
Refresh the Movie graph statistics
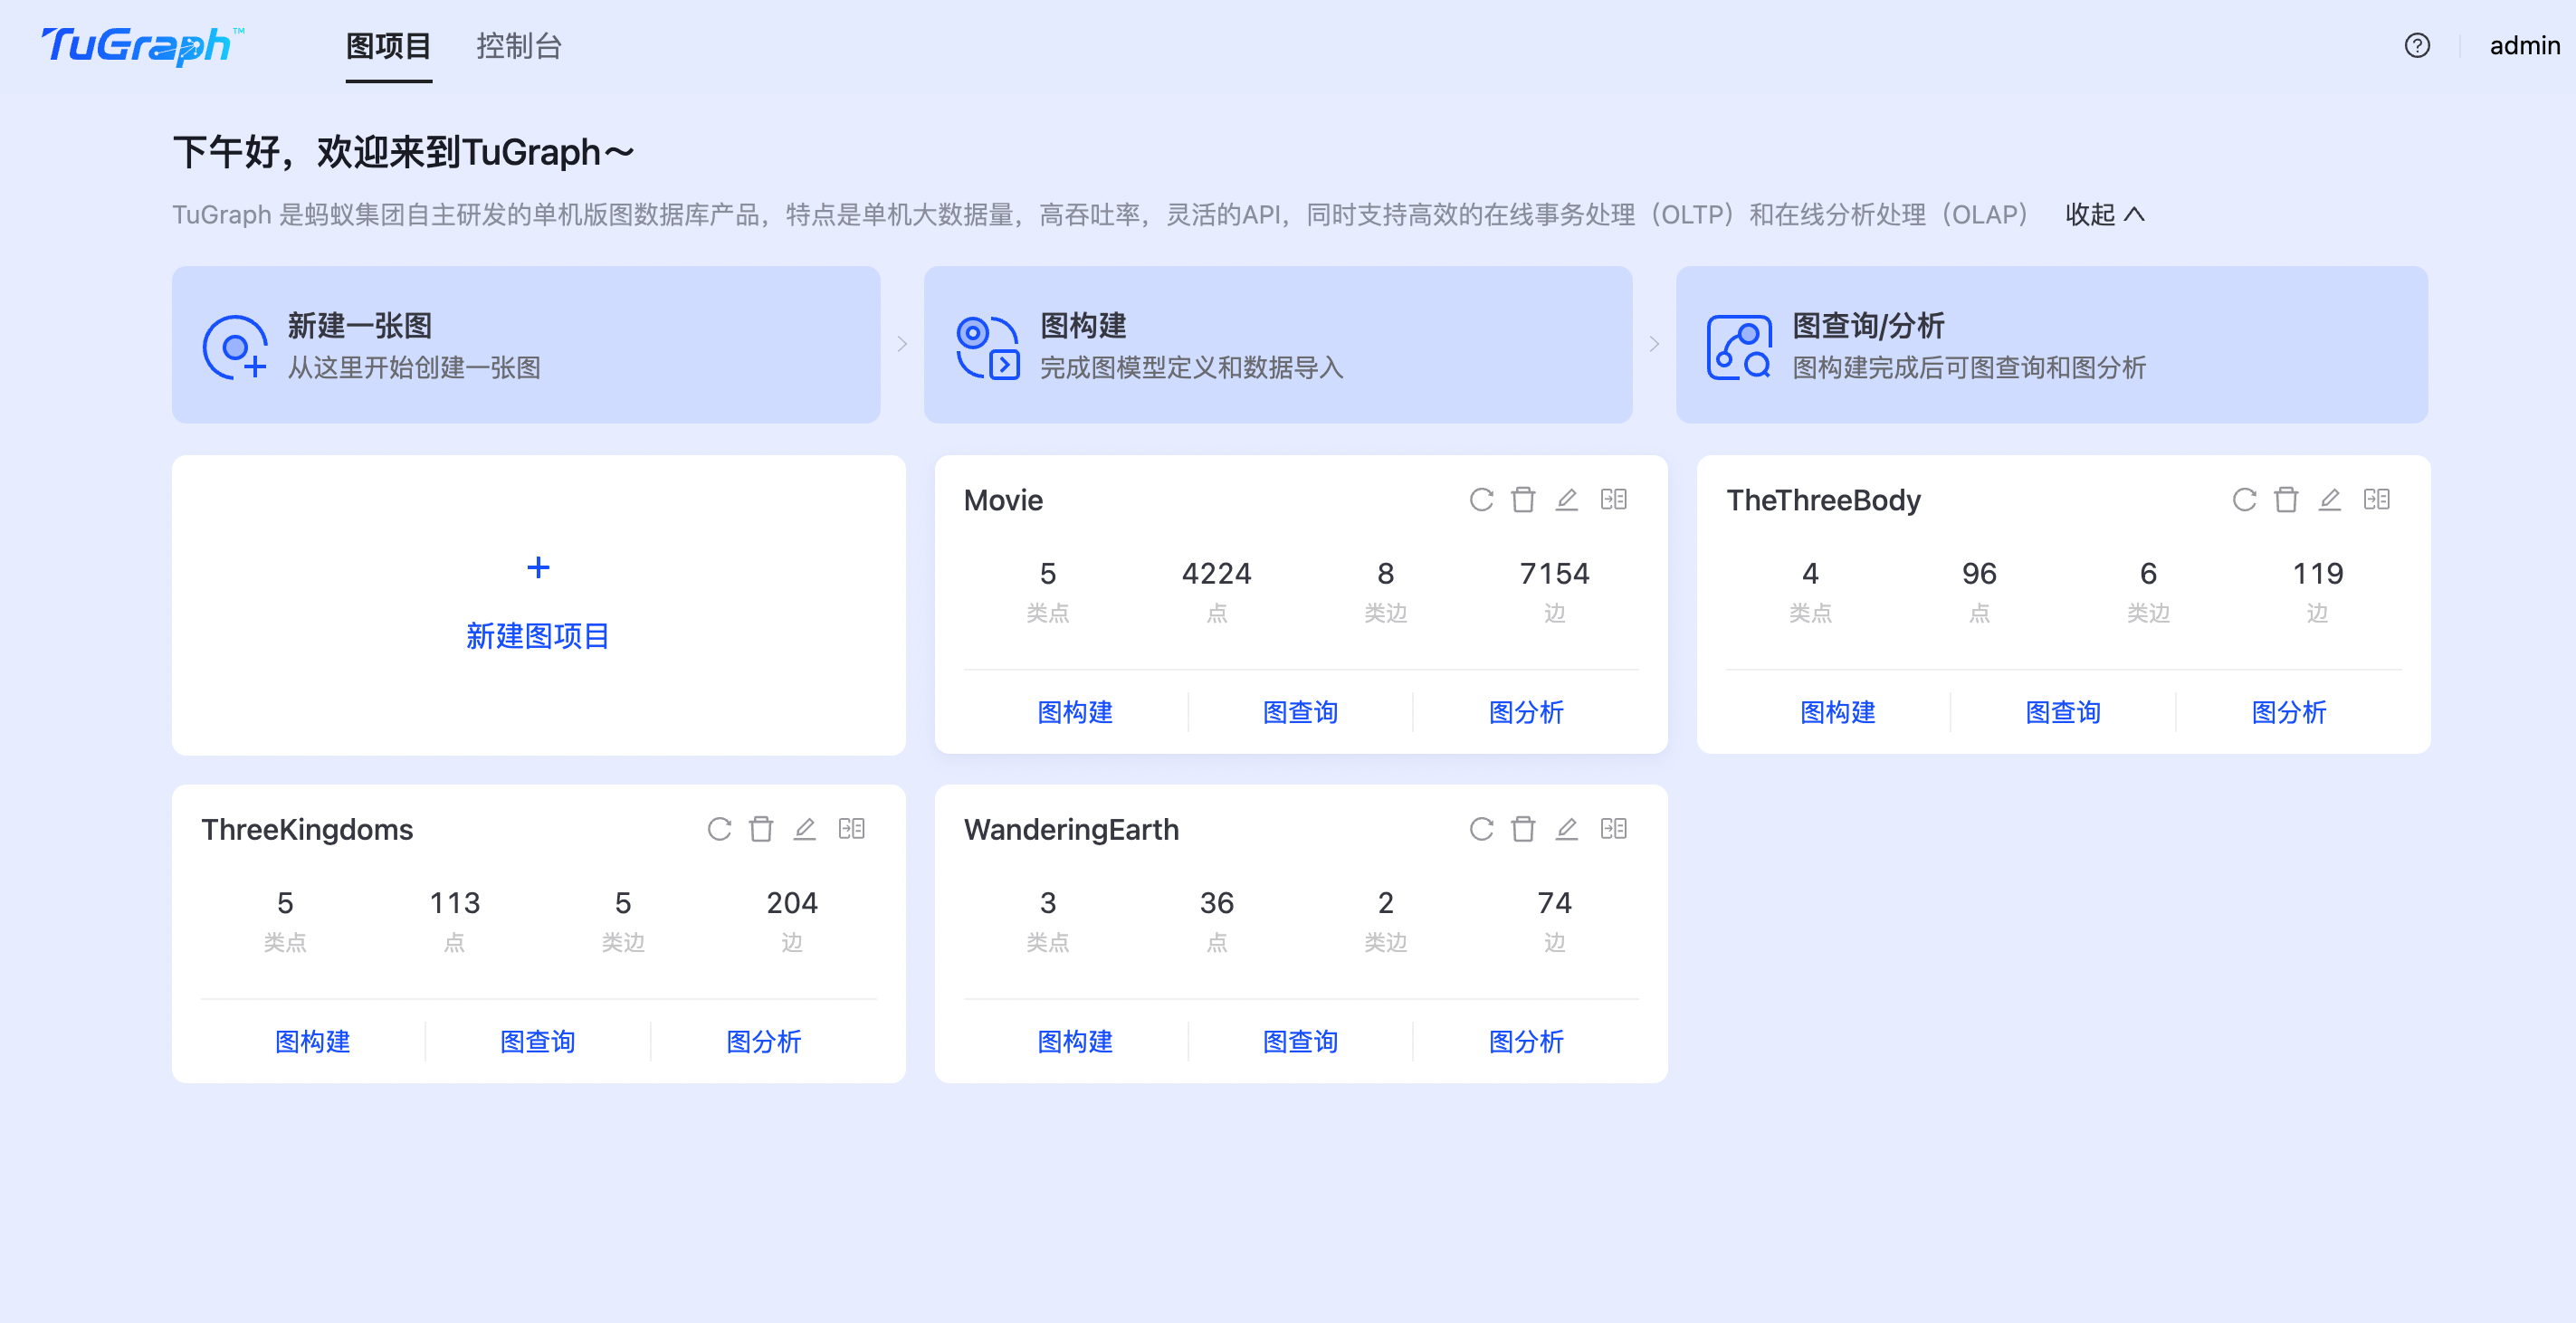tap(1481, 499)
